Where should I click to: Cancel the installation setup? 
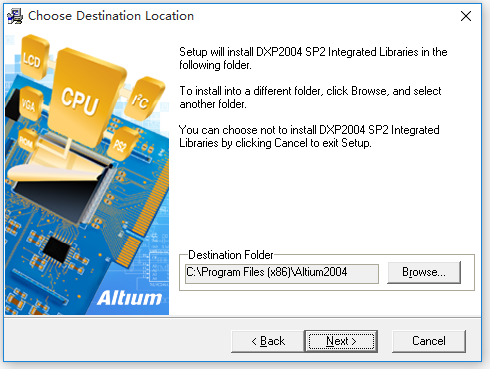pyautogui.click(x=429, y=341)
